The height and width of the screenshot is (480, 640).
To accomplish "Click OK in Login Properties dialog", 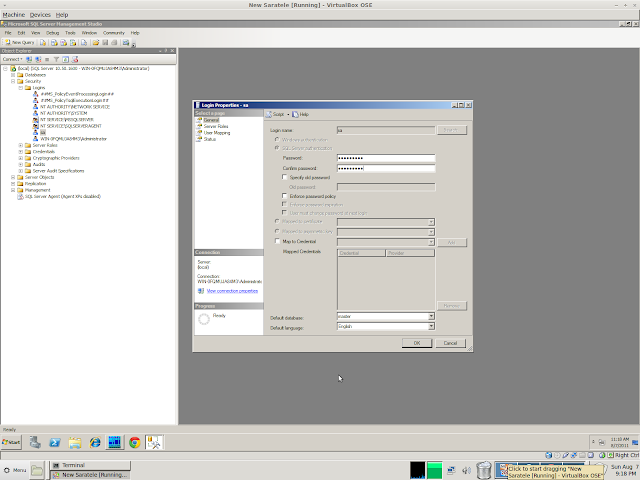I will (x=417, y=343).
